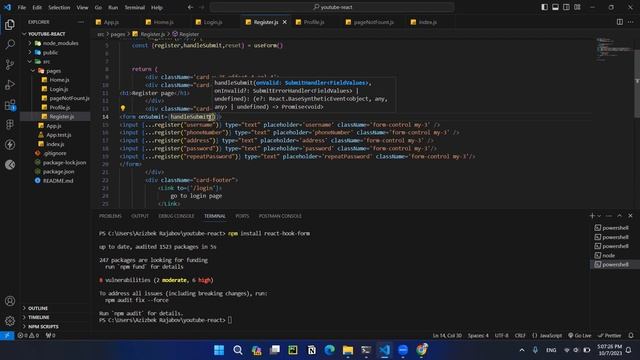Click the lightbulb quick fix icon
This screenshot has width=640, height=360.
(x=122, y=109)
